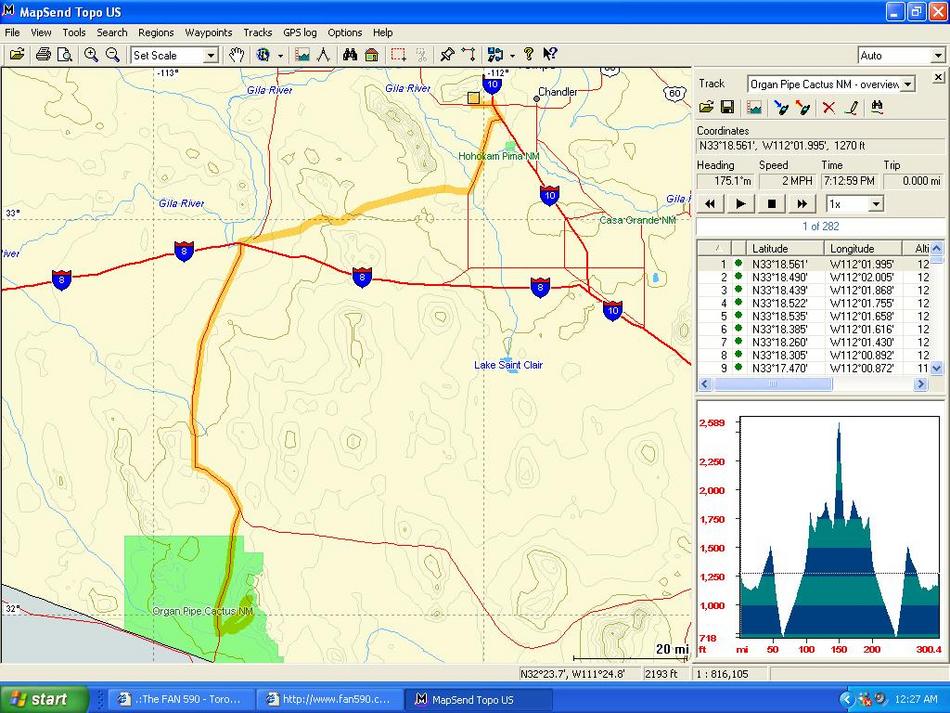Zoom out with the magnifier minus icon
The width and height of the screenshot is (950, 713).
coord(113,55)
